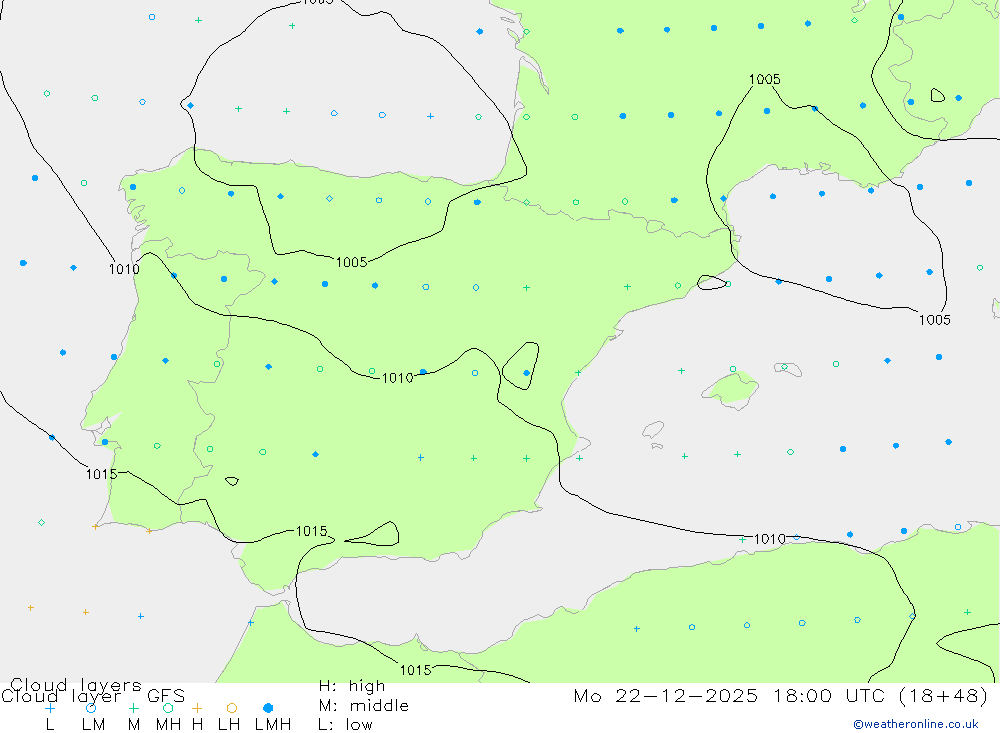Click the island of Menorca on the map

(788, 369)
